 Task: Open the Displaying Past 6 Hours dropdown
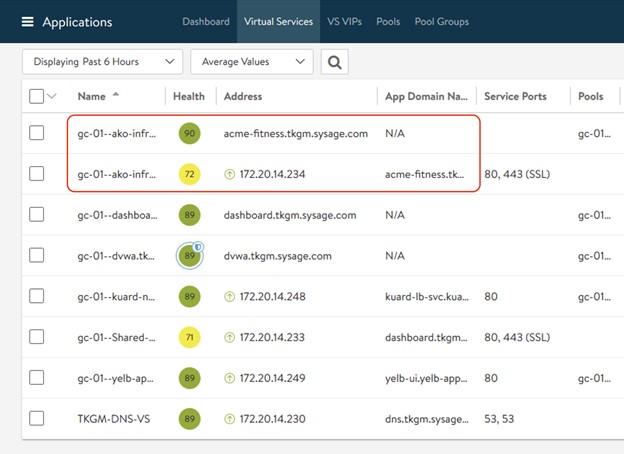tap(102, 62)
